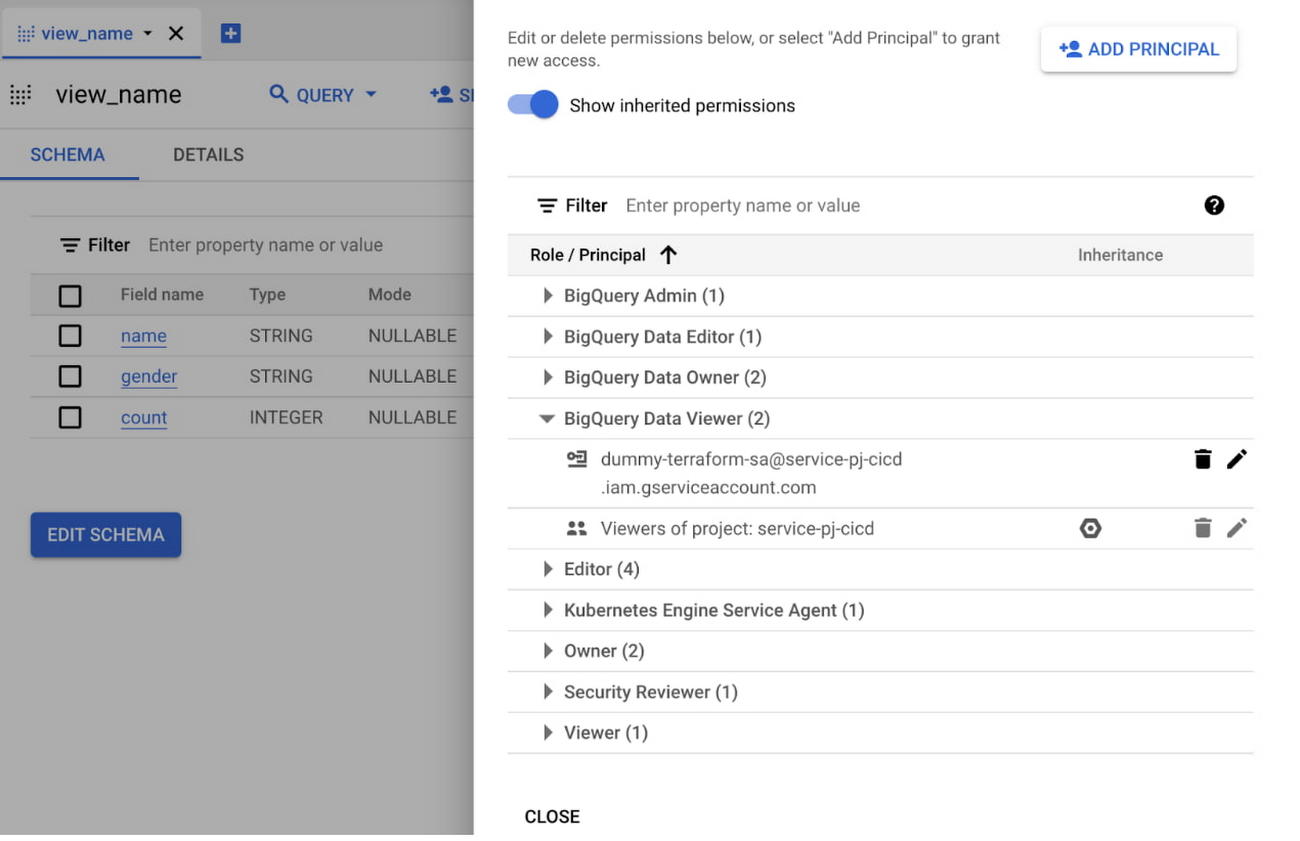Click trash icon for Viewers of project row
Screen dimensions: 1300x841
point(1203,528)
